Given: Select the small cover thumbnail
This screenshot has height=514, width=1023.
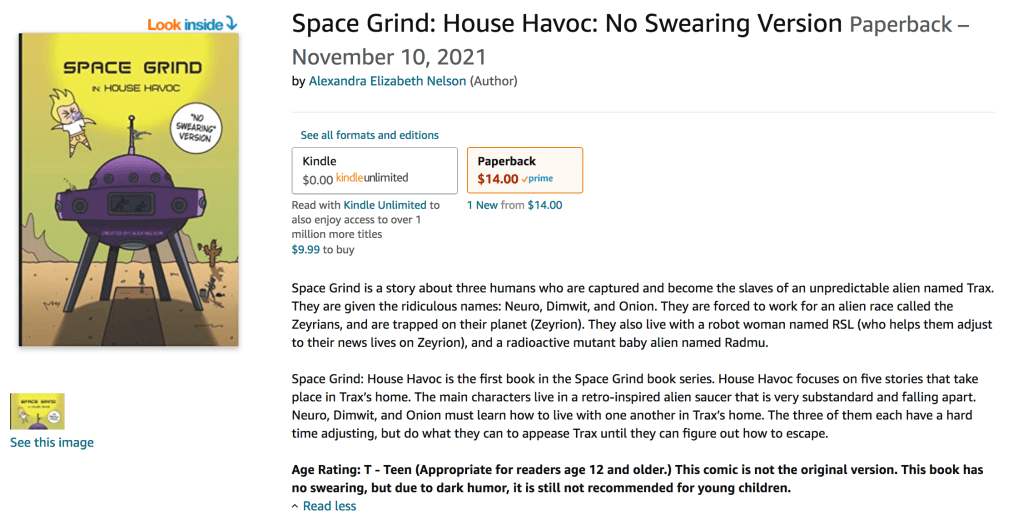Looking at the screenshot, I should coord(37,411).
